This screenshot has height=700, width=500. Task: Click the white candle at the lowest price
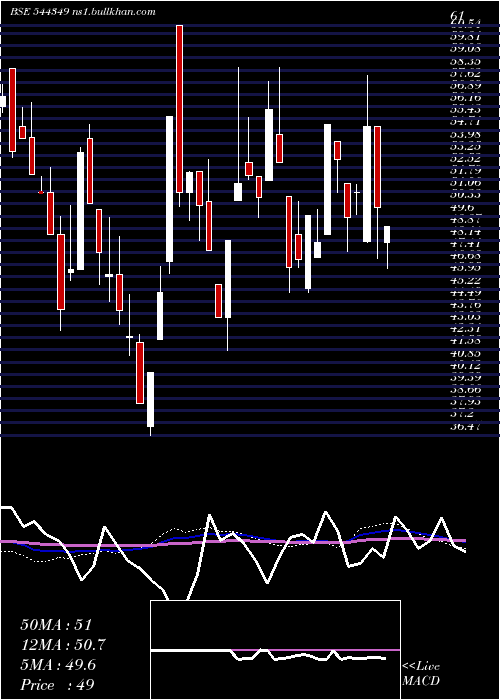150,399
